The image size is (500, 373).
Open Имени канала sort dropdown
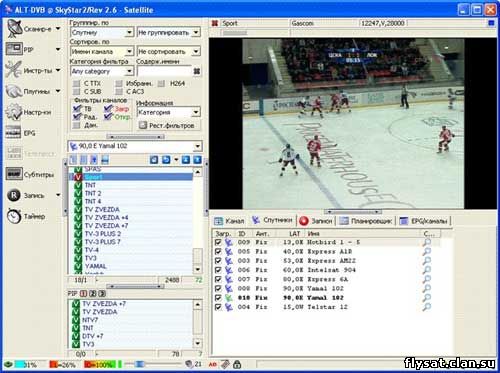pos(129,51)
